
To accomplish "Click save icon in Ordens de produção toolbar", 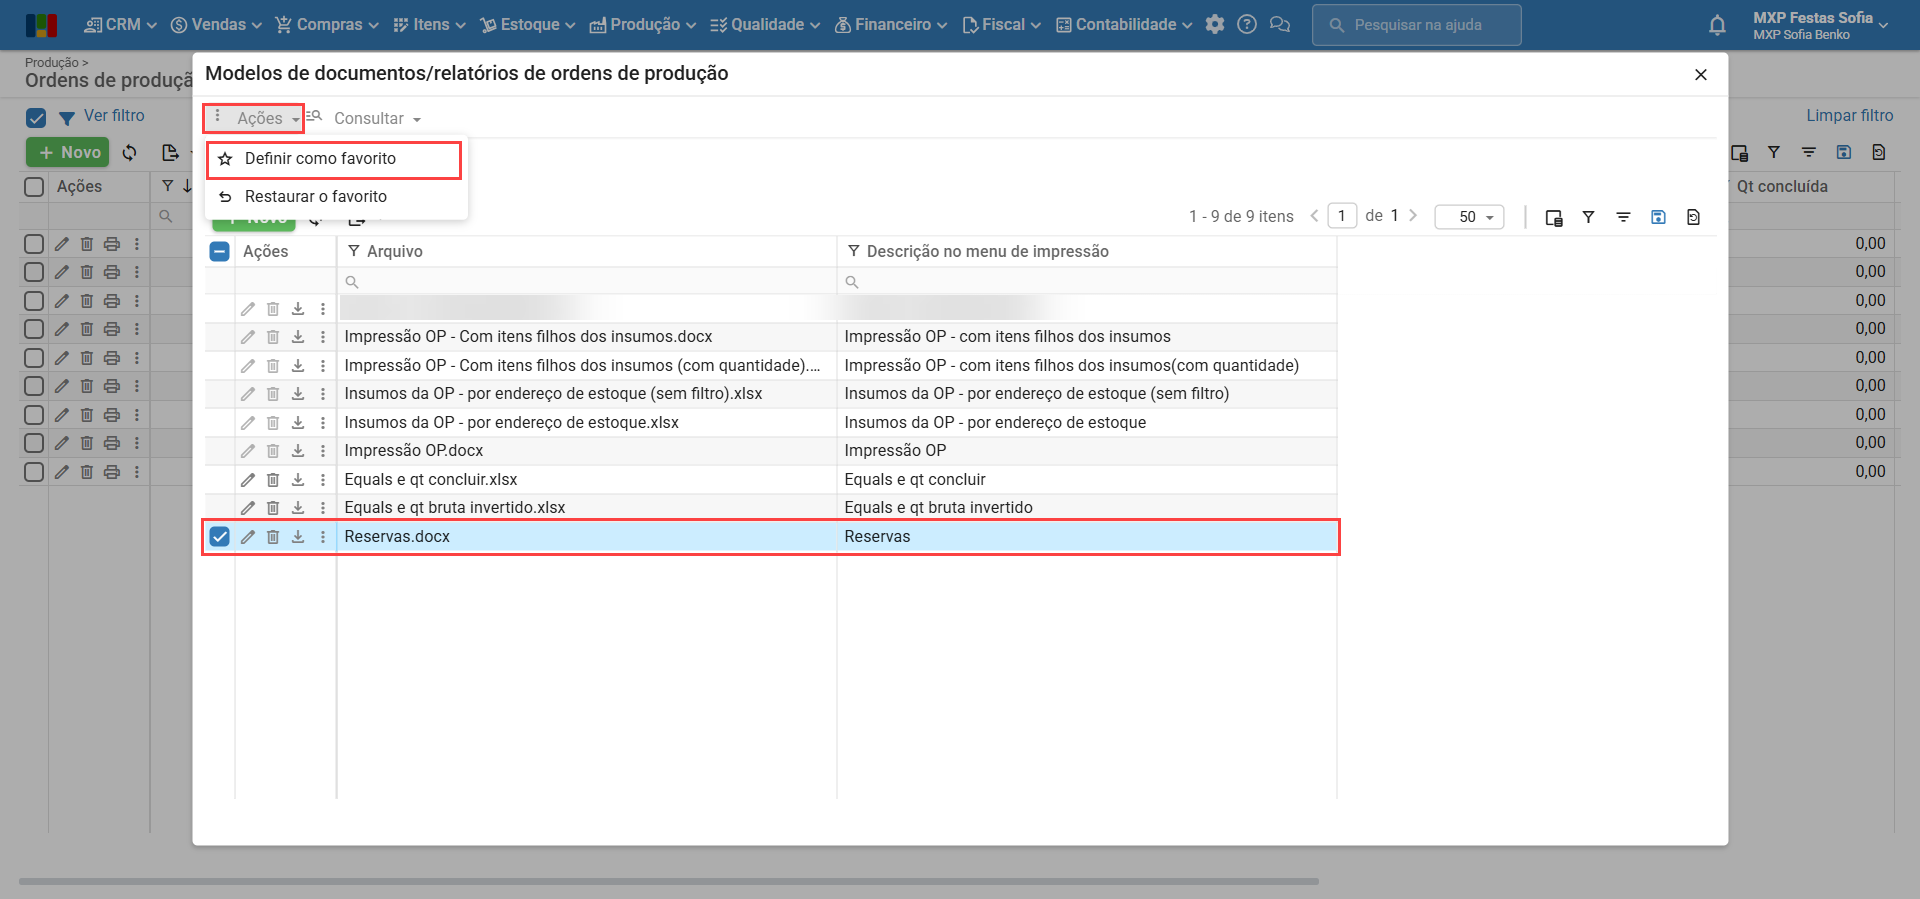I will click(1844, 152).
